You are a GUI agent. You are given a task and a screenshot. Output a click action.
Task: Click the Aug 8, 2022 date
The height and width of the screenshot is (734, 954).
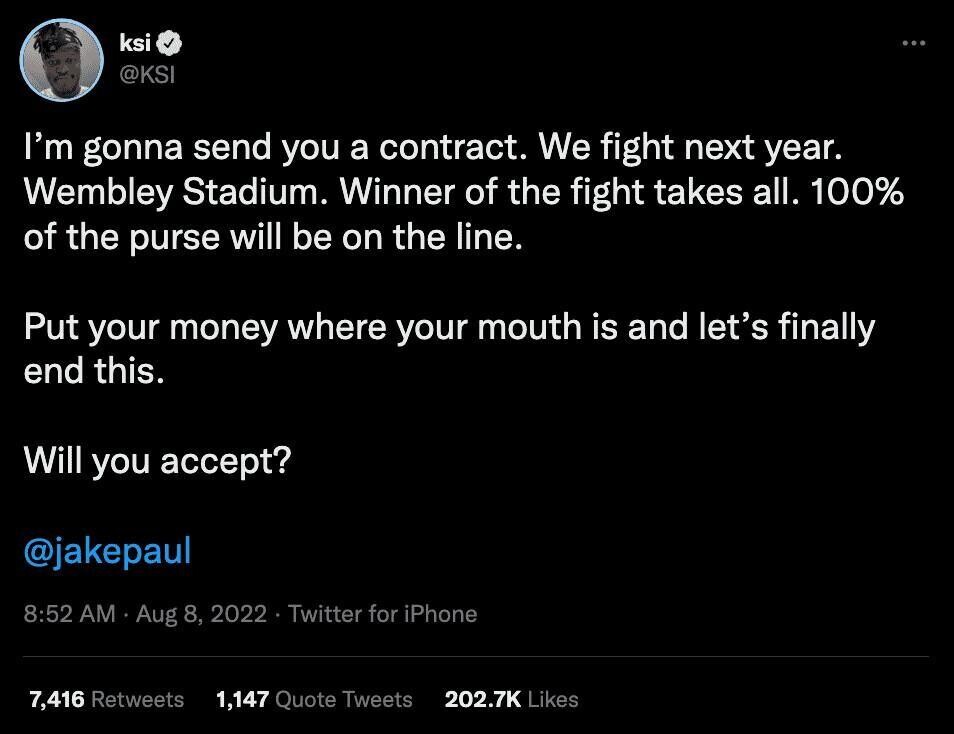(201, 613)
